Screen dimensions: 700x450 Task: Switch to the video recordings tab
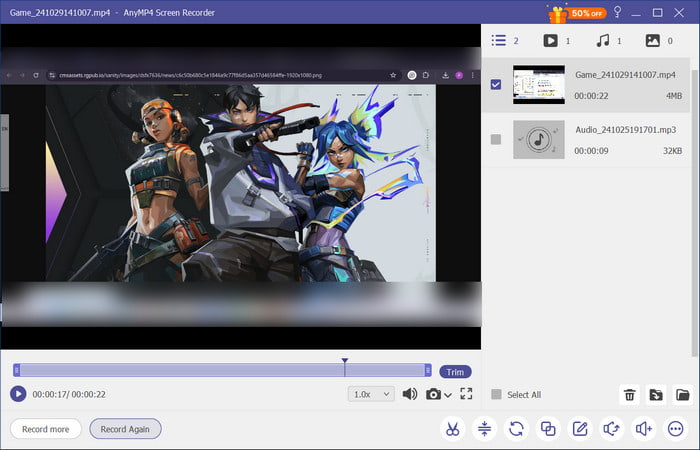(550, 41)
